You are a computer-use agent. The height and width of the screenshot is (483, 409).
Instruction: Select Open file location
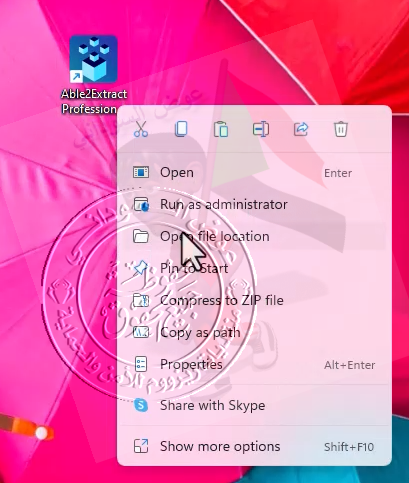coord(255,236)
